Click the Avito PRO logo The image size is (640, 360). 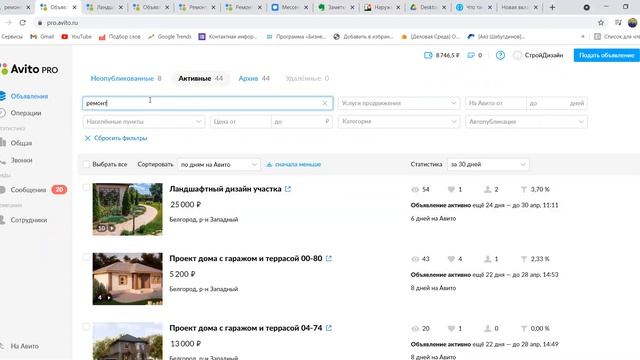tap(29, 69)
